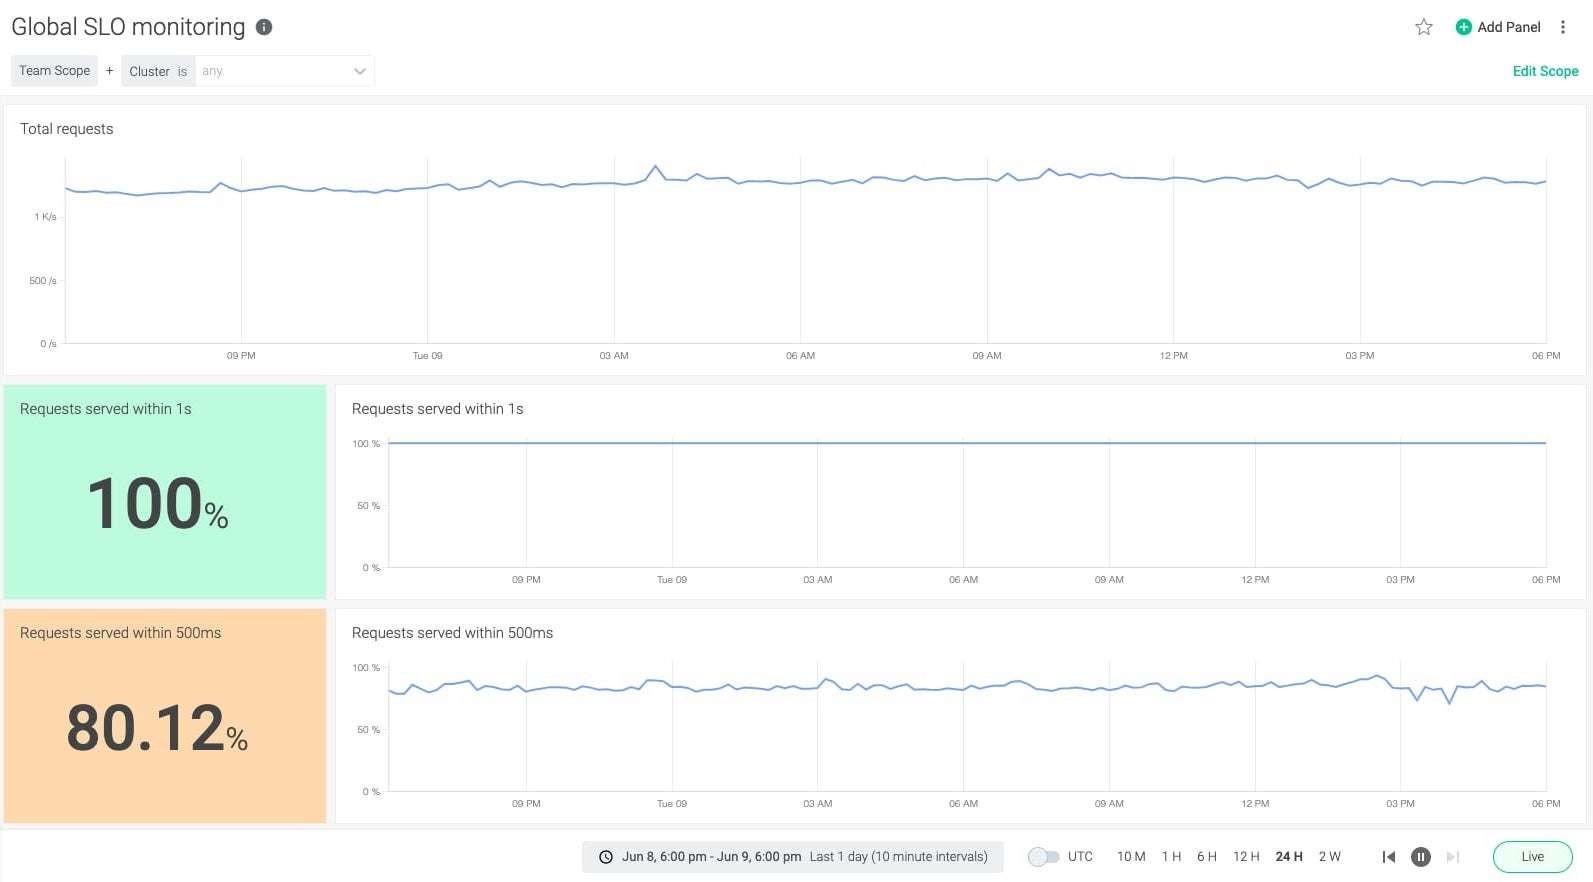This screenshot has height=882, width=1593.
Task: Switch to Live mode
Action: click(x=1532, y=857)
